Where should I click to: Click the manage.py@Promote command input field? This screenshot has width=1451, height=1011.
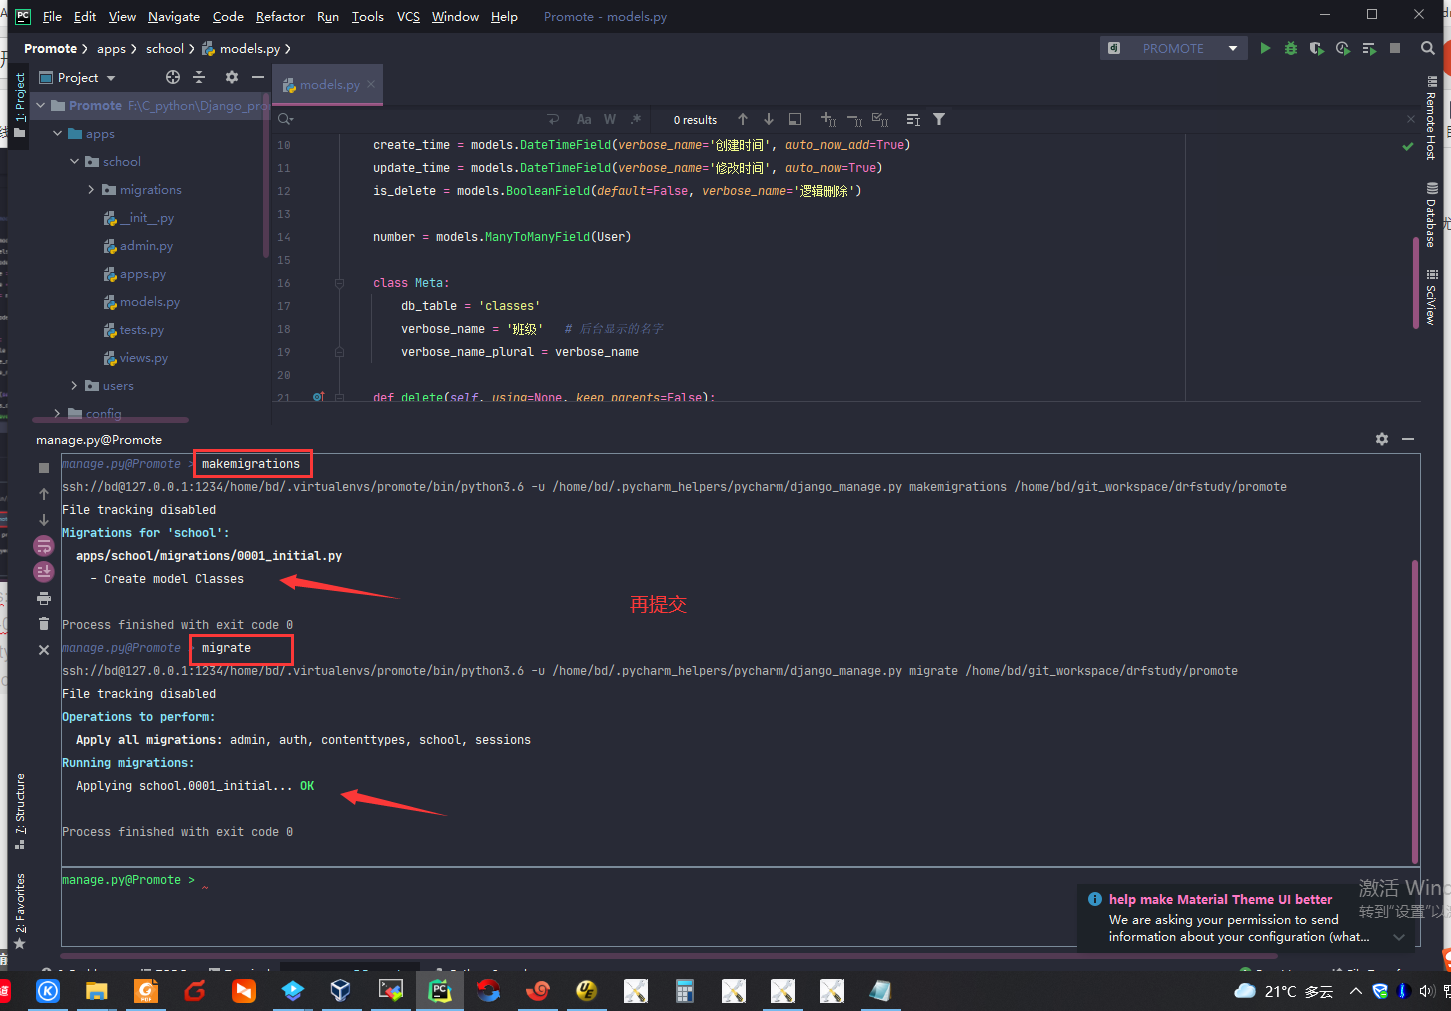click(x=740, y=906)
